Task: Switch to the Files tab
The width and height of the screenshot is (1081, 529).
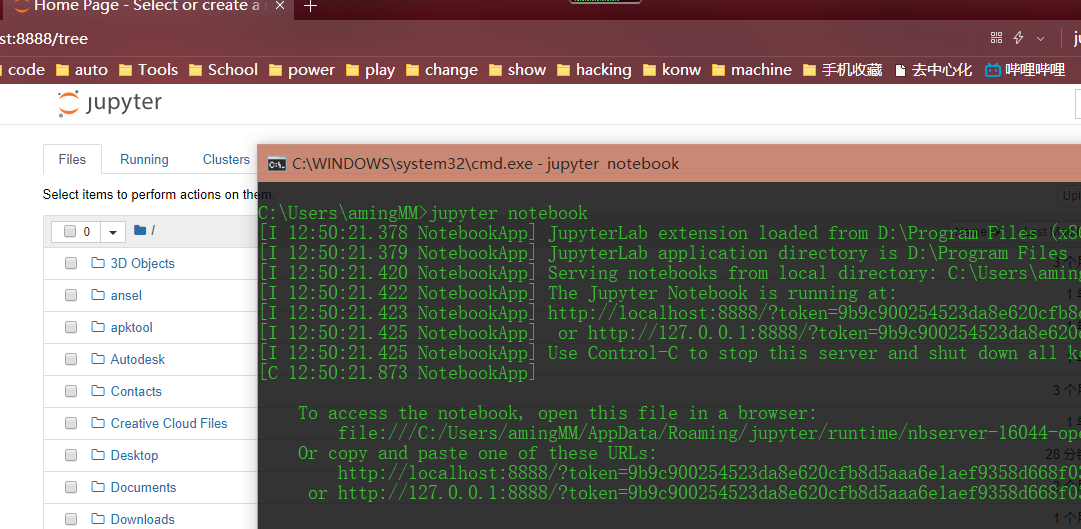Action: (72, 159)
